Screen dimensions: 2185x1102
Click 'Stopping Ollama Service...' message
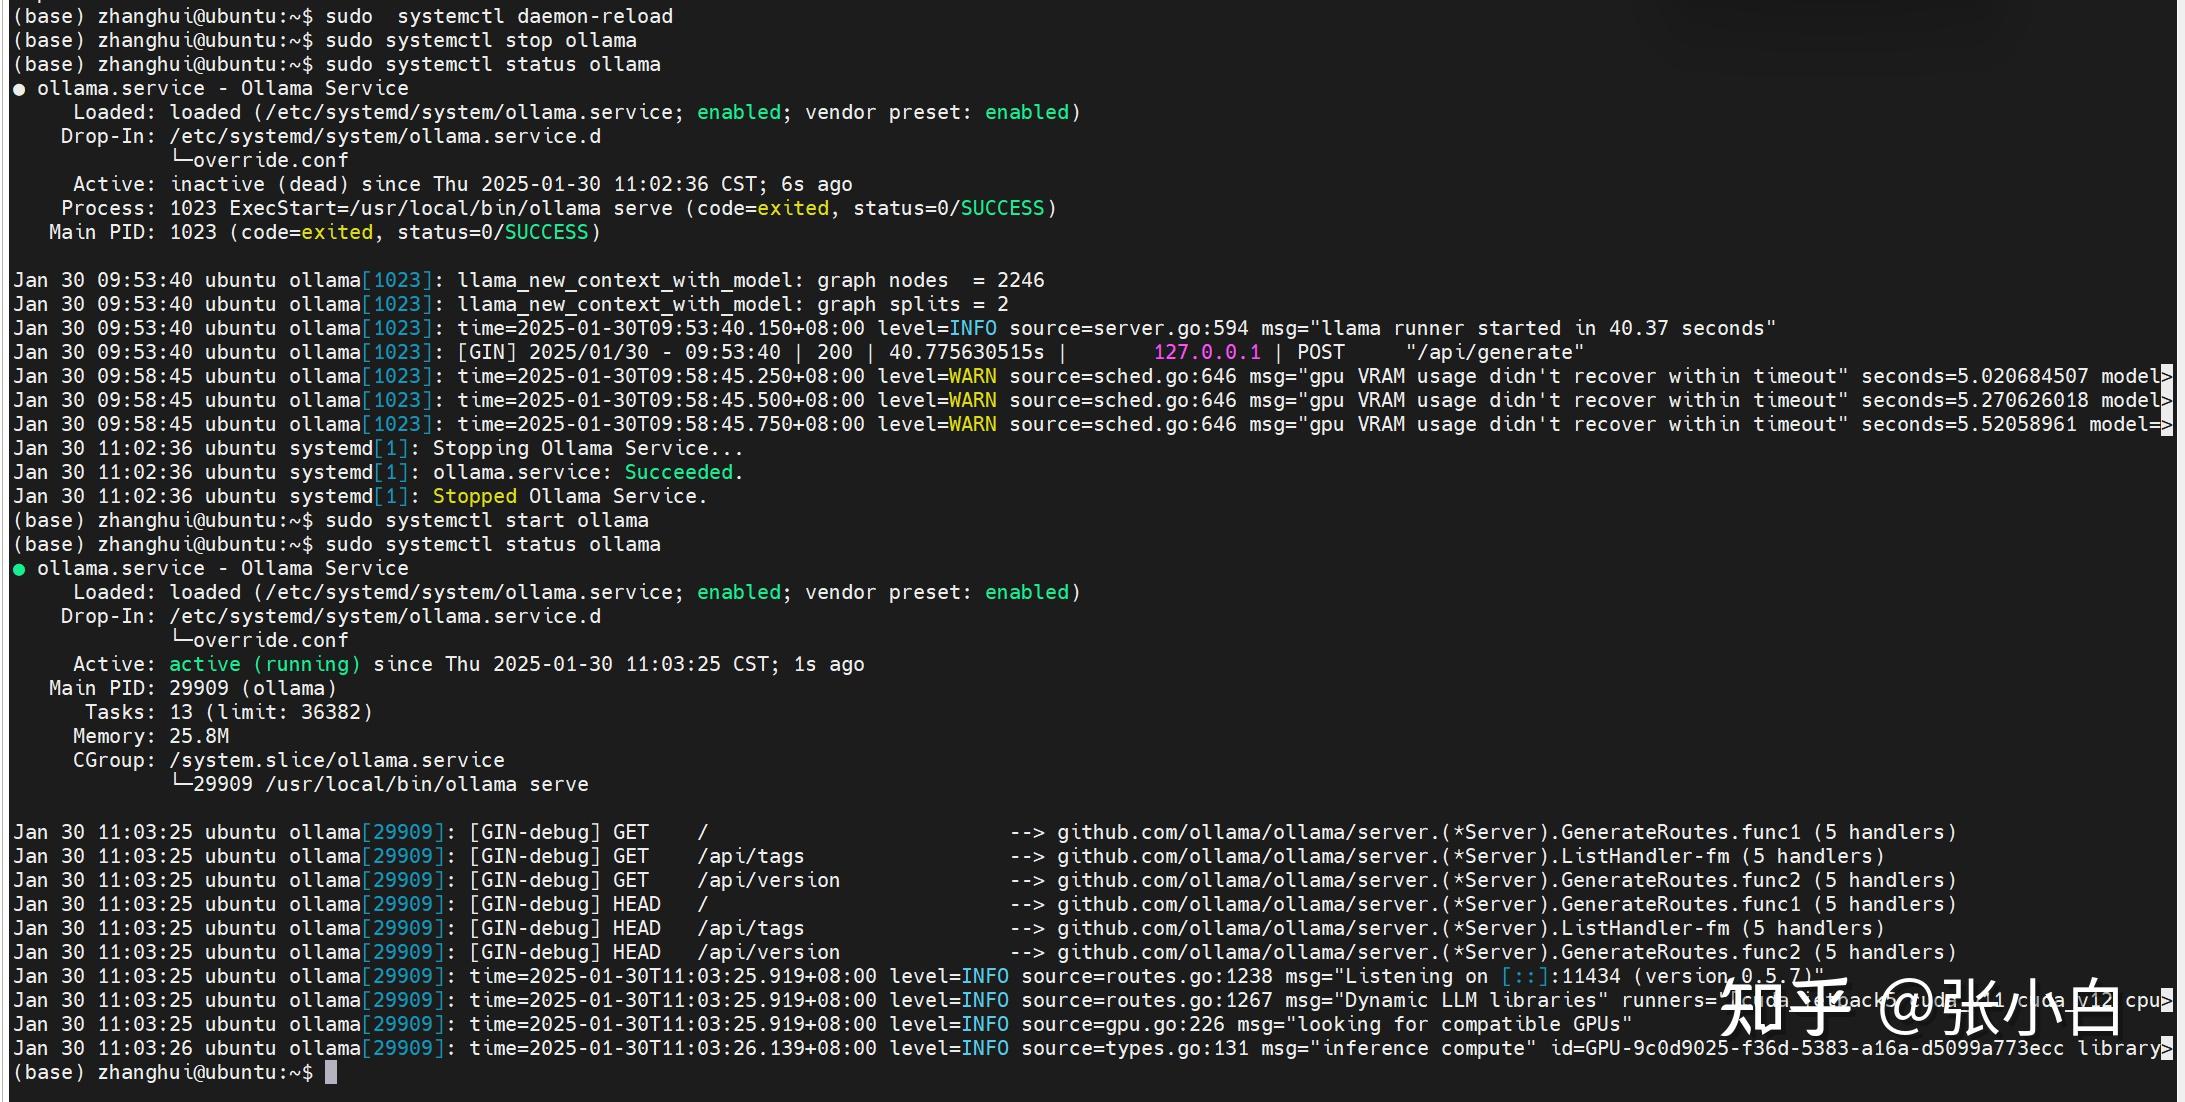click(x=588, y=448)
